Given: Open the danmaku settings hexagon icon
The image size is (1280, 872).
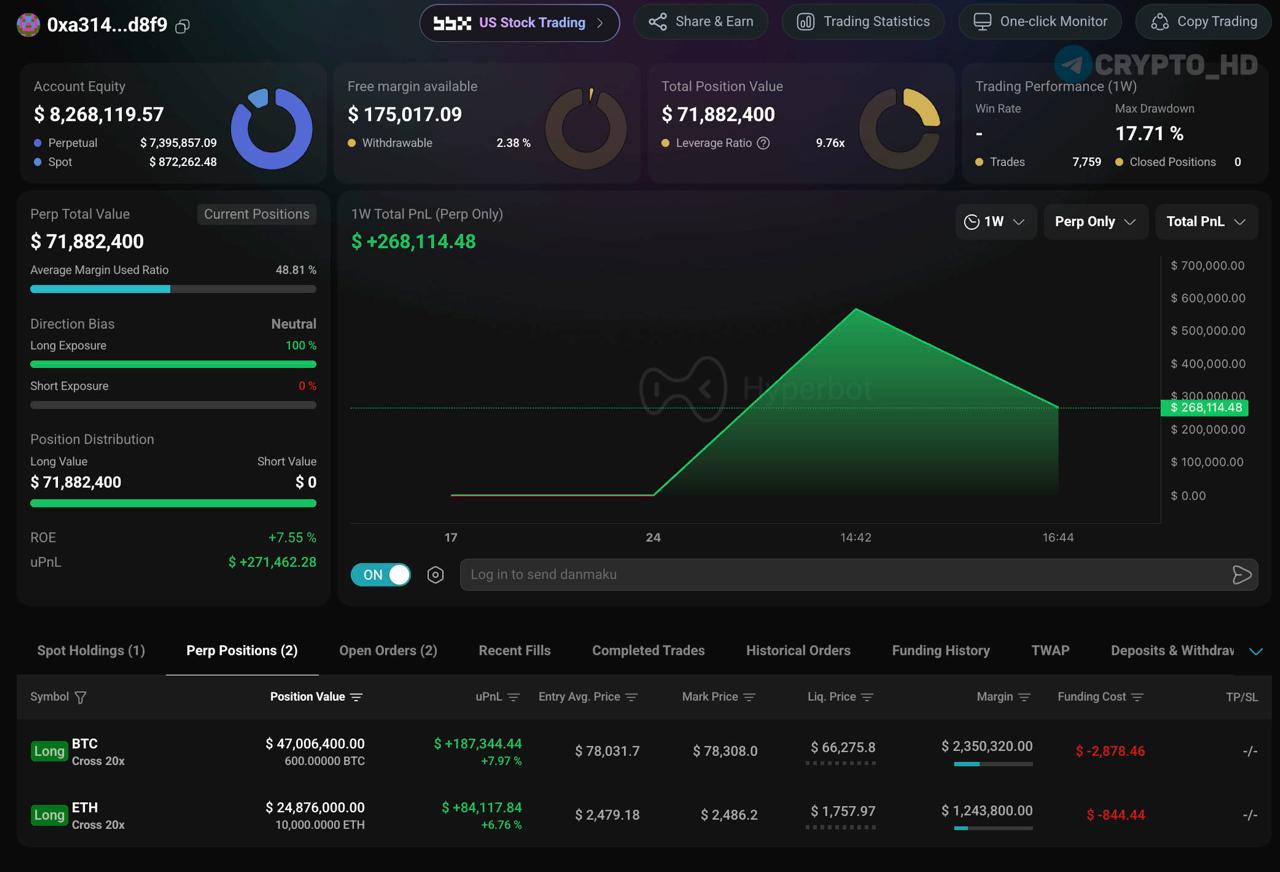Looking at the screenshot, I should coord(435,575).
